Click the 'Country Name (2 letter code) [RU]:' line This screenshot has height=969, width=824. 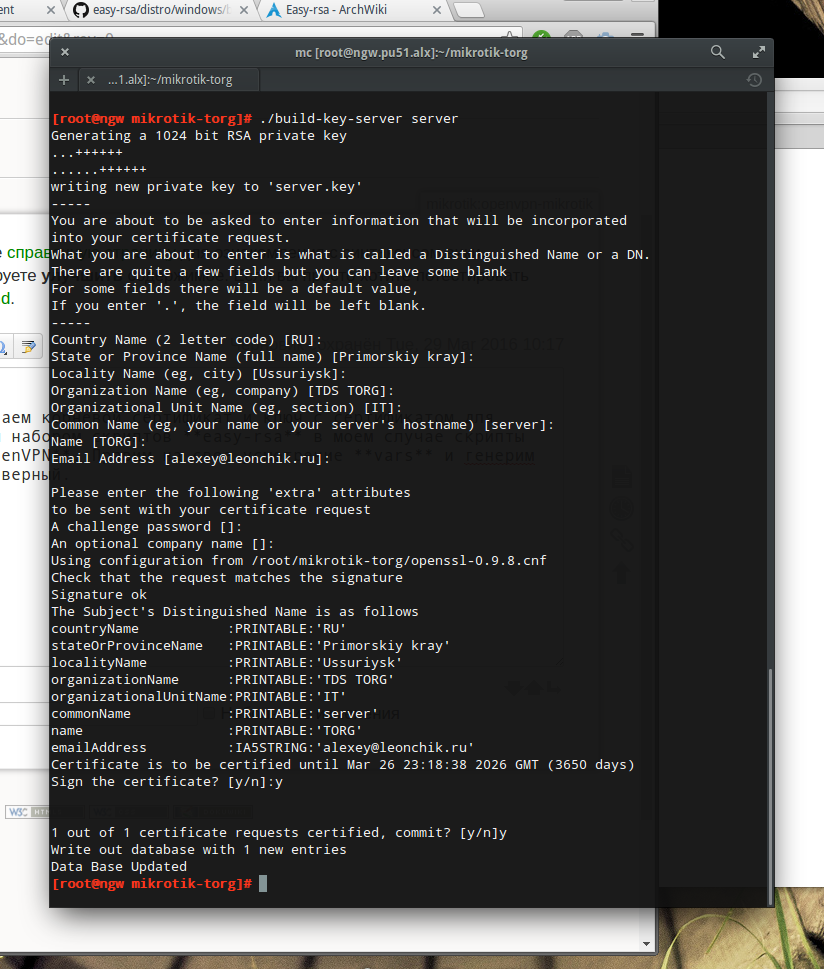coord(187,340)
